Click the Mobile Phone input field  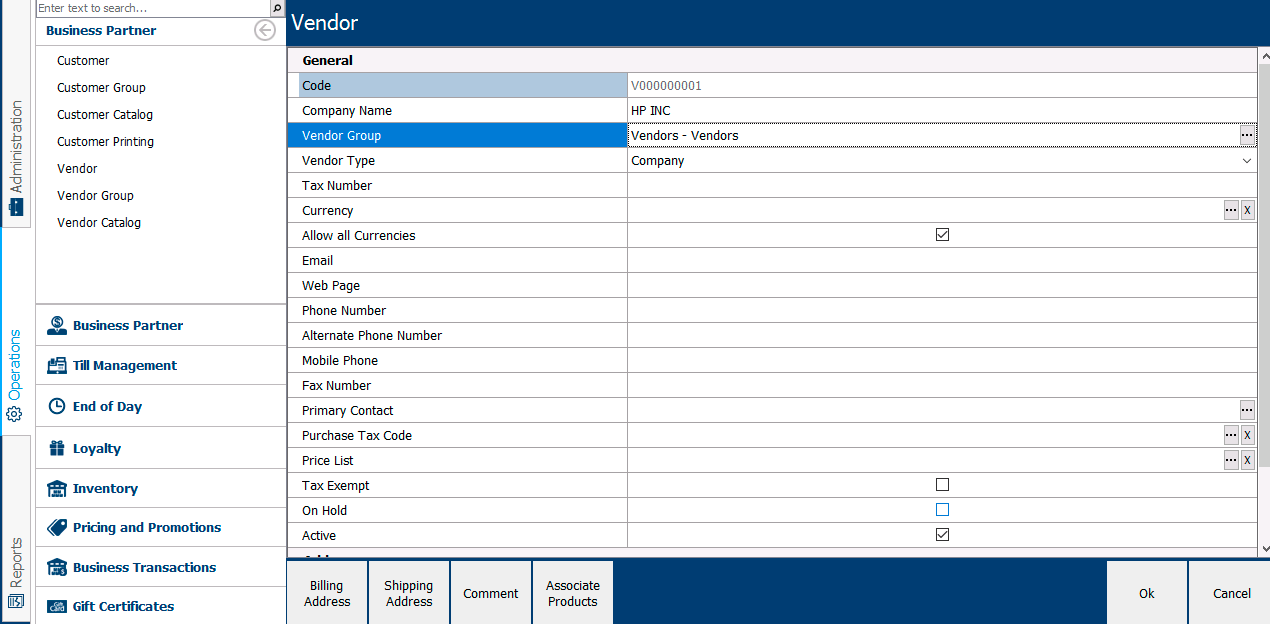click(x=942, y=360)
